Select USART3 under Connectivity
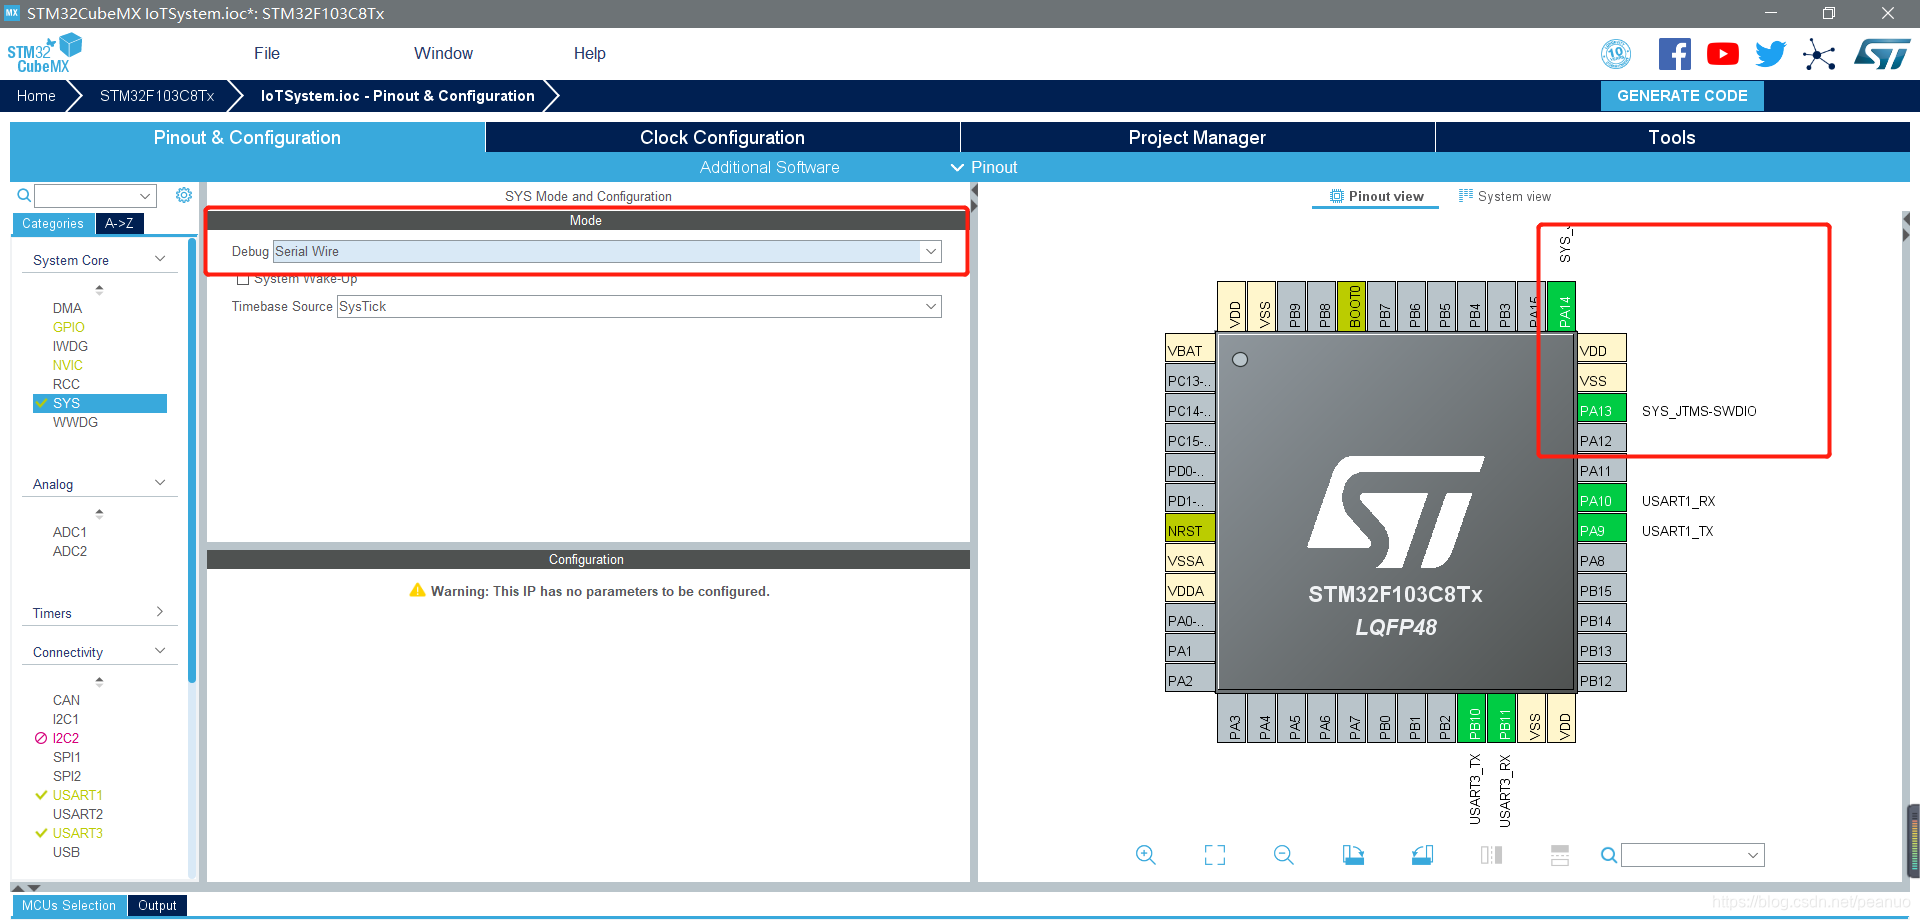The height and width of the screenshot is (920, 1920). pyautogui.click(x=78, y=833)
